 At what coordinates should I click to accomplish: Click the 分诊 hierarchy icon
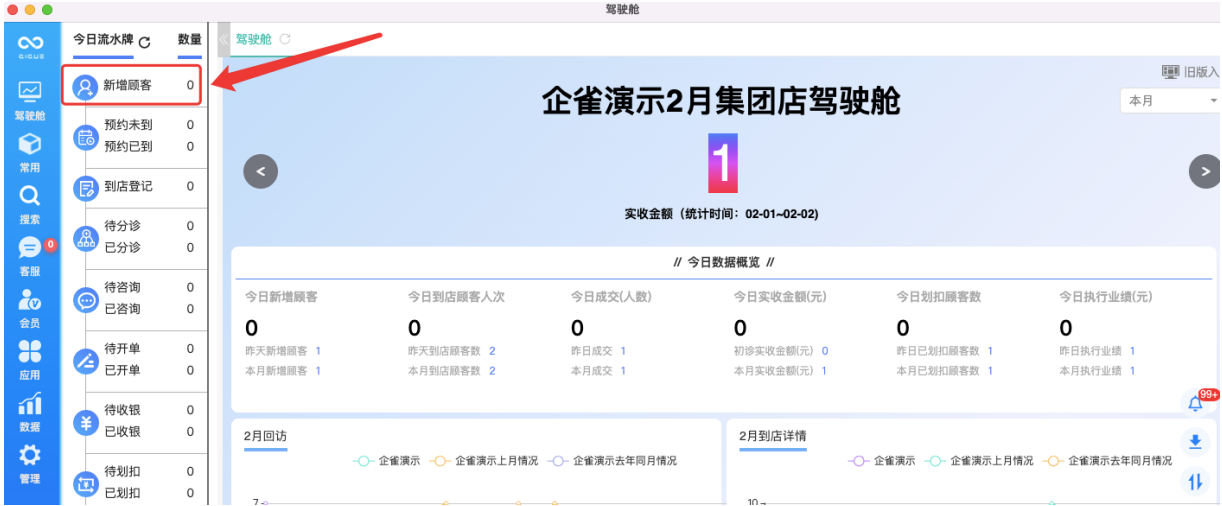click(86, 238)
